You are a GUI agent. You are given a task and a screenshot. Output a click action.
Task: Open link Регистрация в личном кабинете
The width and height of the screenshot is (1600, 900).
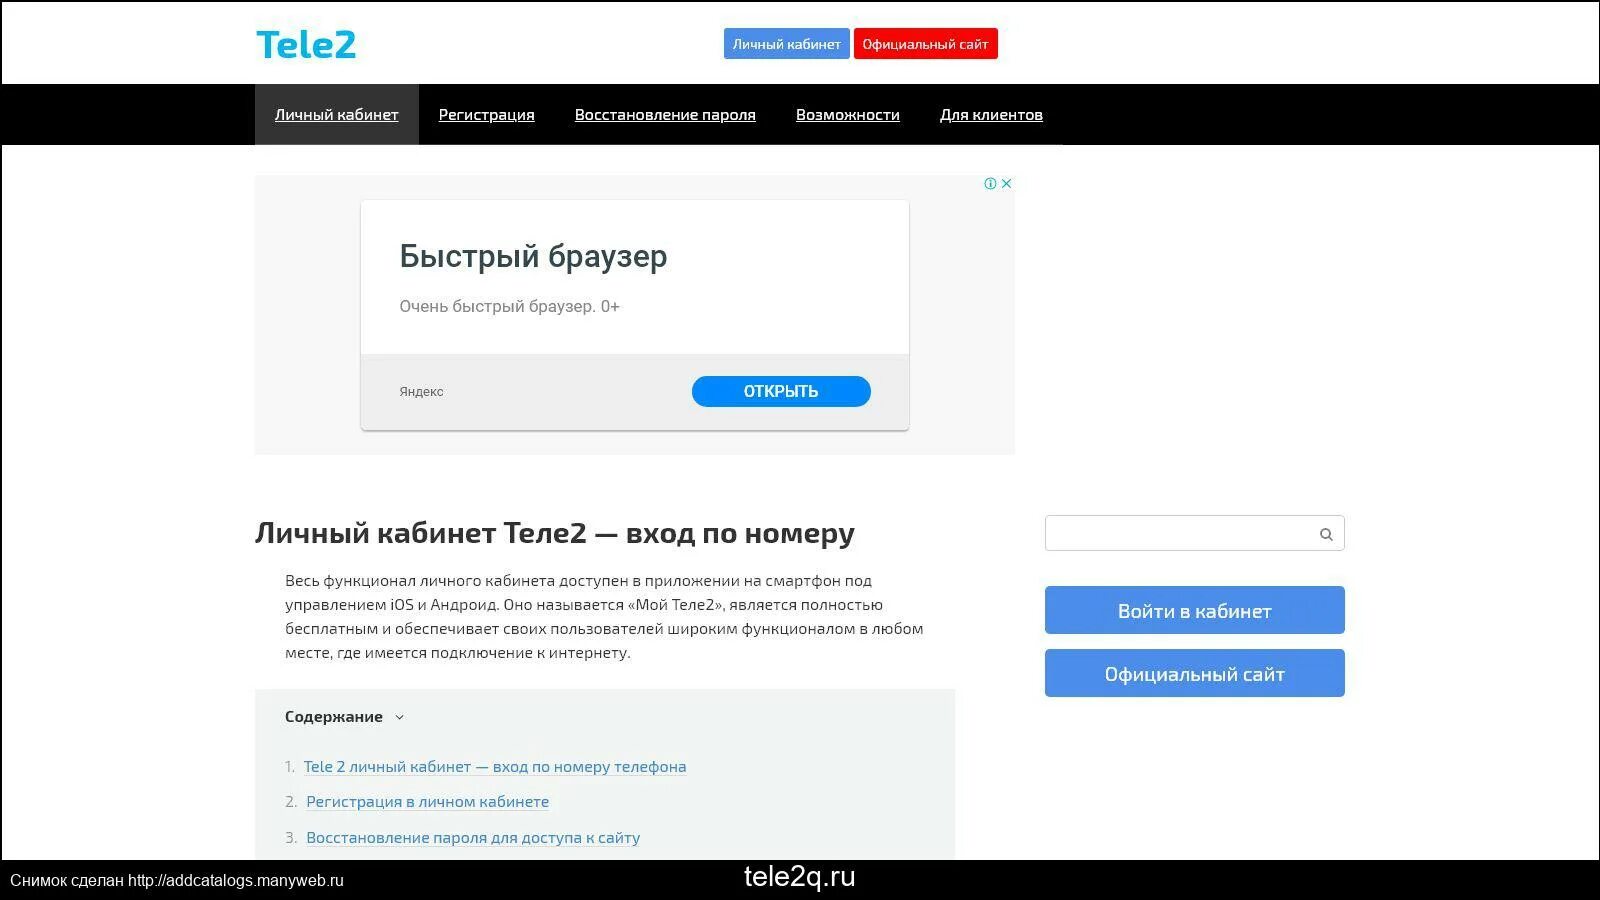427,802
